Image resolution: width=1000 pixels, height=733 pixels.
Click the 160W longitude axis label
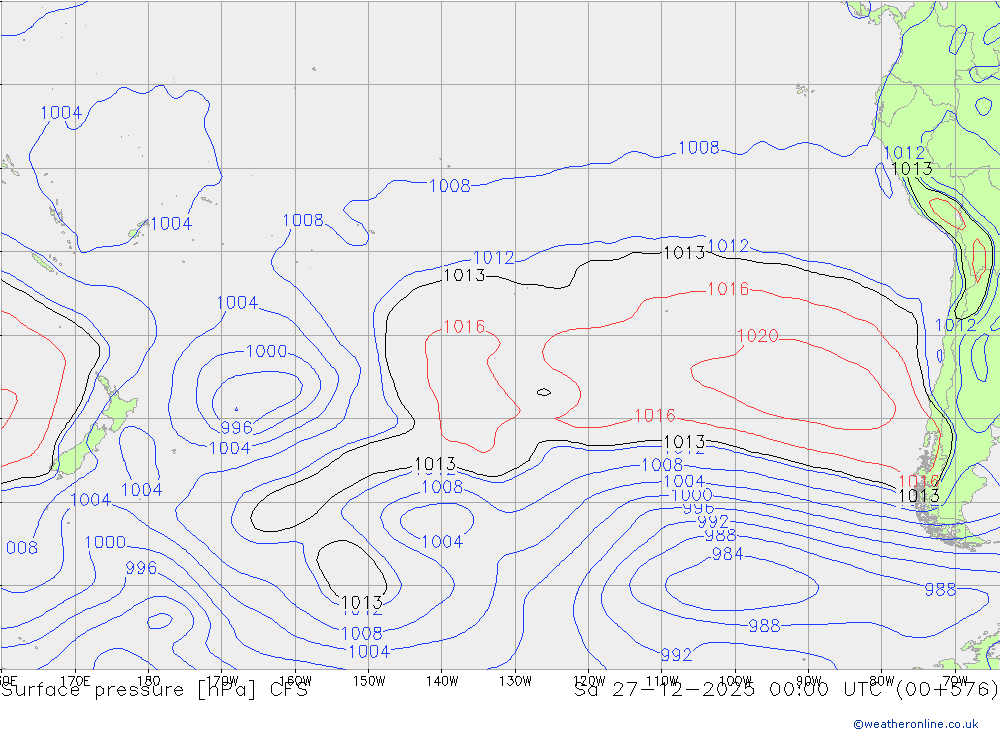pos(295,681)
